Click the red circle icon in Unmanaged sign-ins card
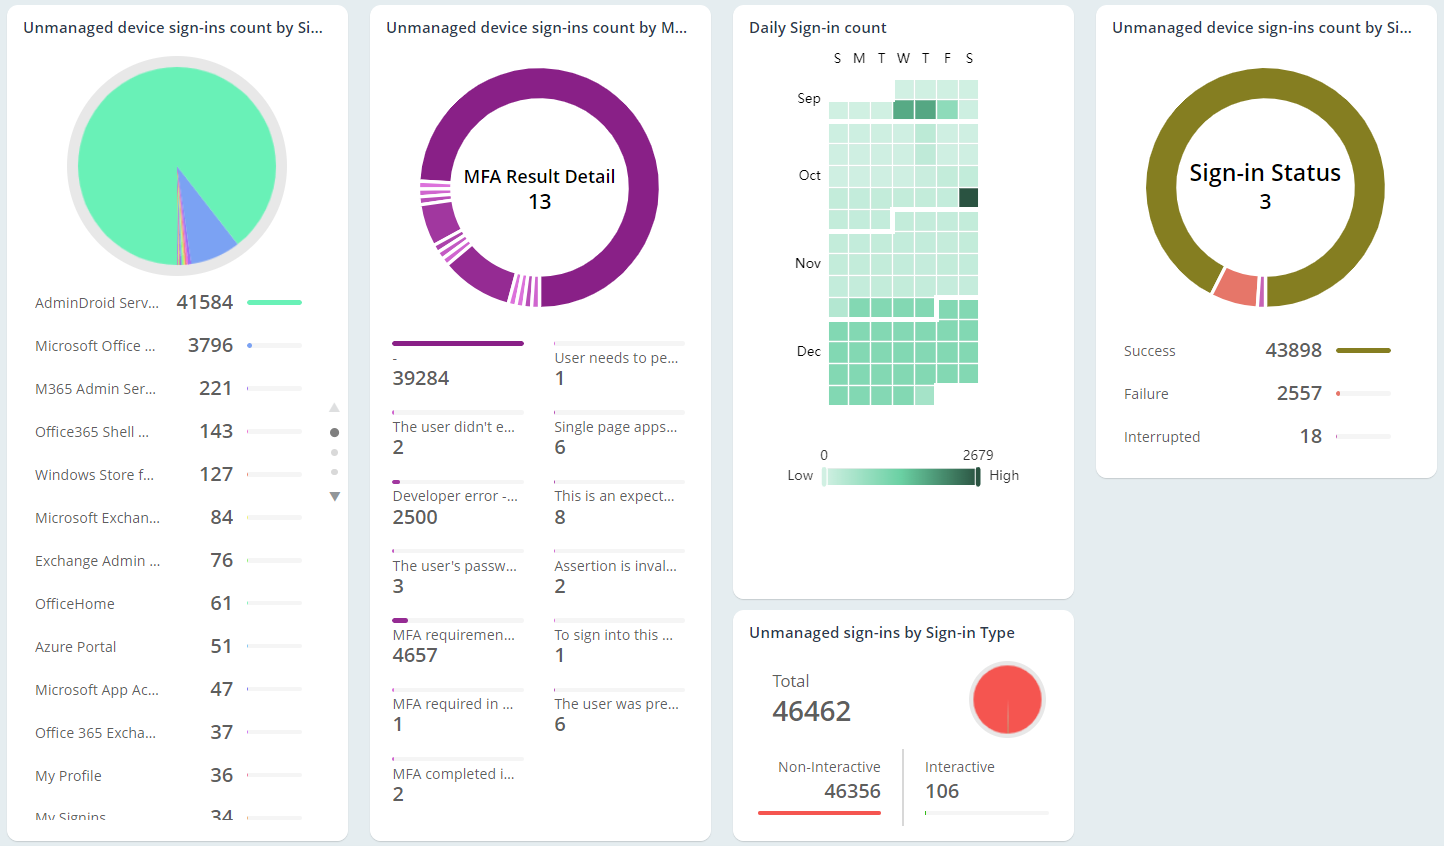This screenshot has height=846, width=1444. 1007,700
